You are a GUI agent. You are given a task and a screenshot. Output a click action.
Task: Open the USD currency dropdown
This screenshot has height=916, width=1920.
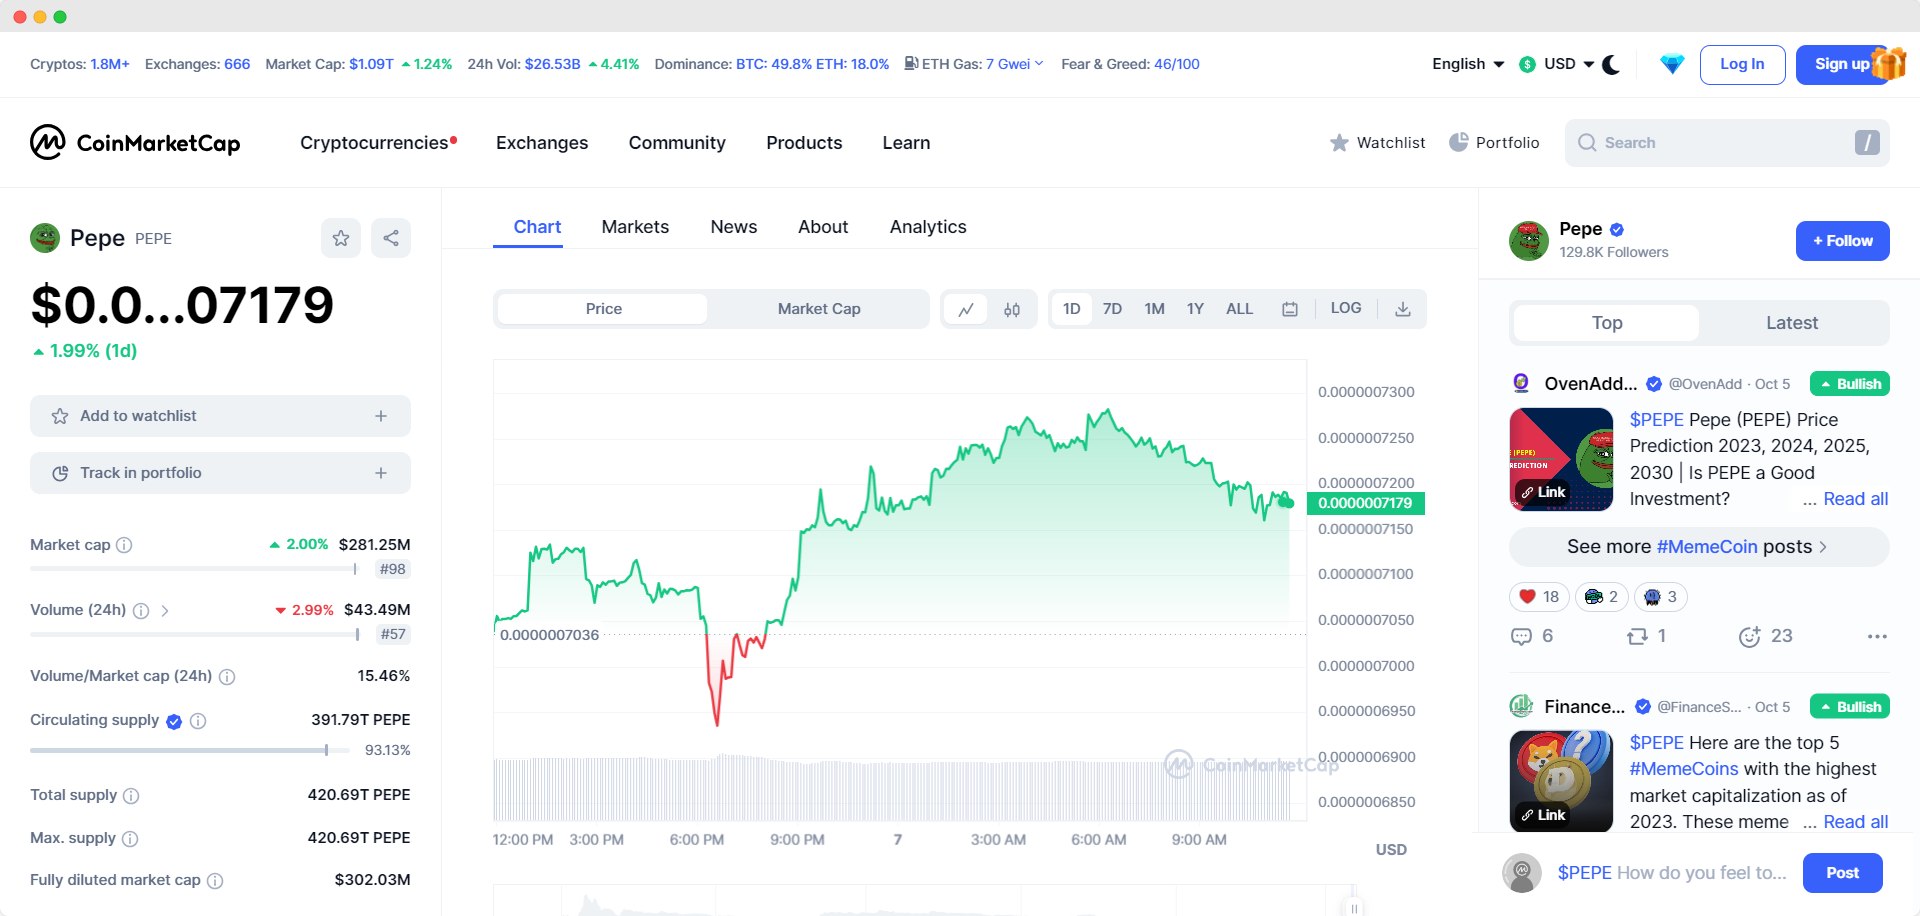point(1556,64)
